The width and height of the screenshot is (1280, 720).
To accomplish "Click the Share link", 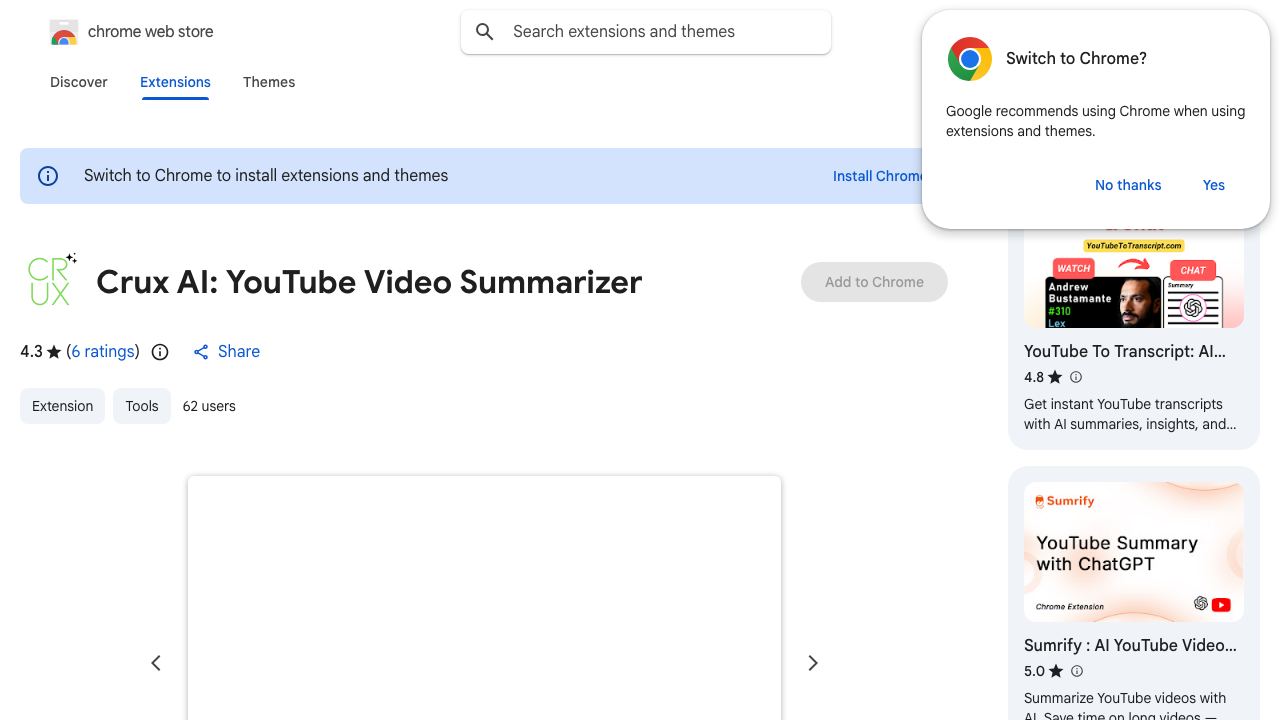I will [x=239, y=352].
